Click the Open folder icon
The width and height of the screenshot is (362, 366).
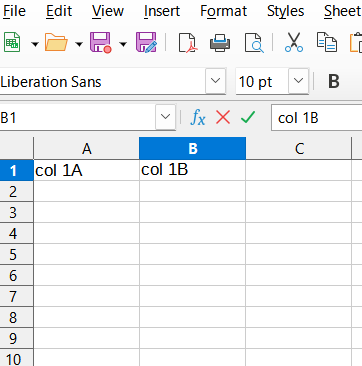(56, 42)
